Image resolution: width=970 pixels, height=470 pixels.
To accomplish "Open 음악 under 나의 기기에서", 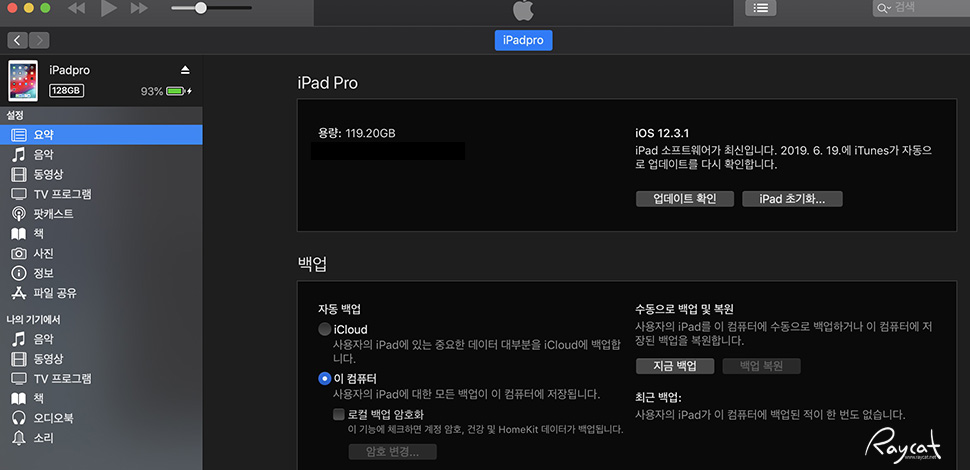I will (101, 339).
